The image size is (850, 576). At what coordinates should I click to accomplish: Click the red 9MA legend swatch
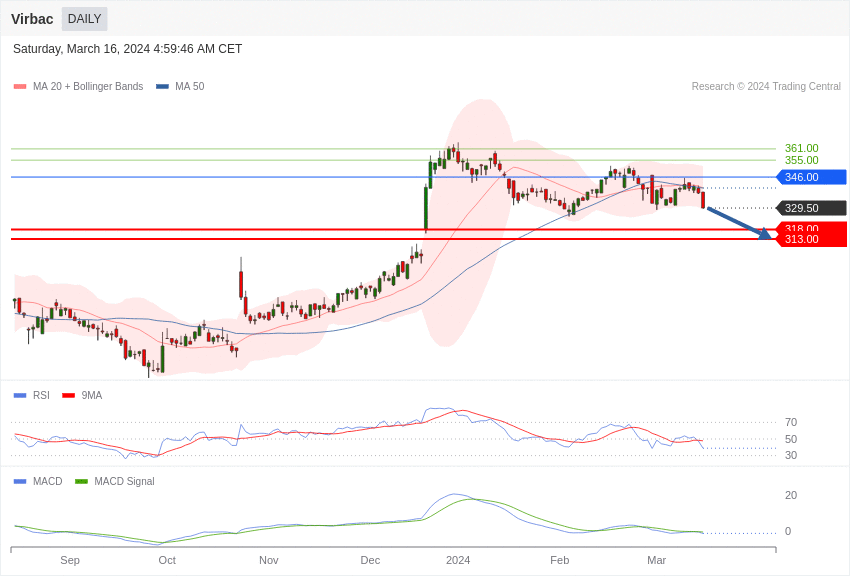pyautogui.click(x=68, y=396)
